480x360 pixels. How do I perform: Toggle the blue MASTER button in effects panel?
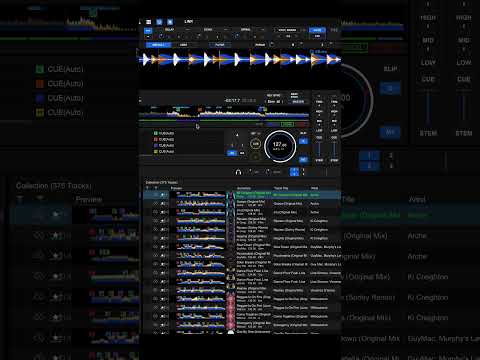pyautogui.click(x=317, y=30)
